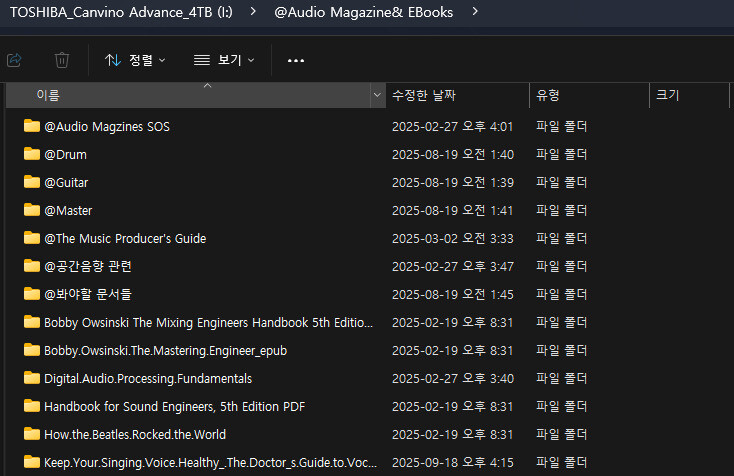Screen dimensions: 734x476
Task: Select the @Drum folder name
Action: coord(66,155)
